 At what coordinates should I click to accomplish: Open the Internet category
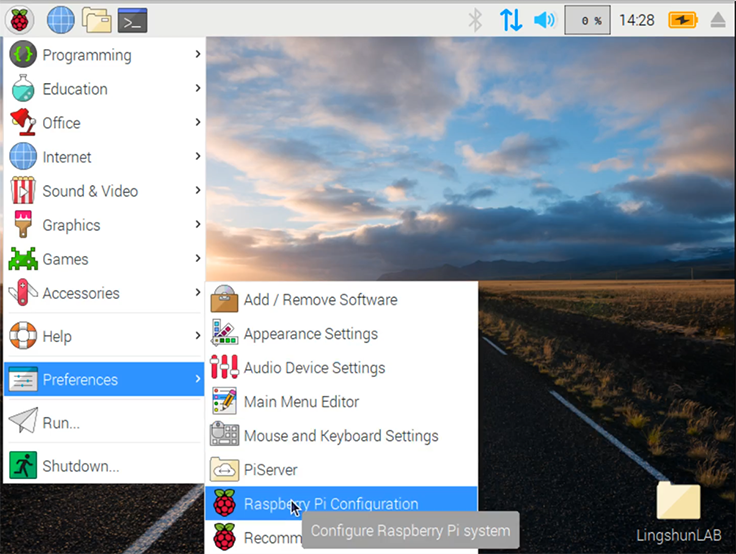(105, 157)
